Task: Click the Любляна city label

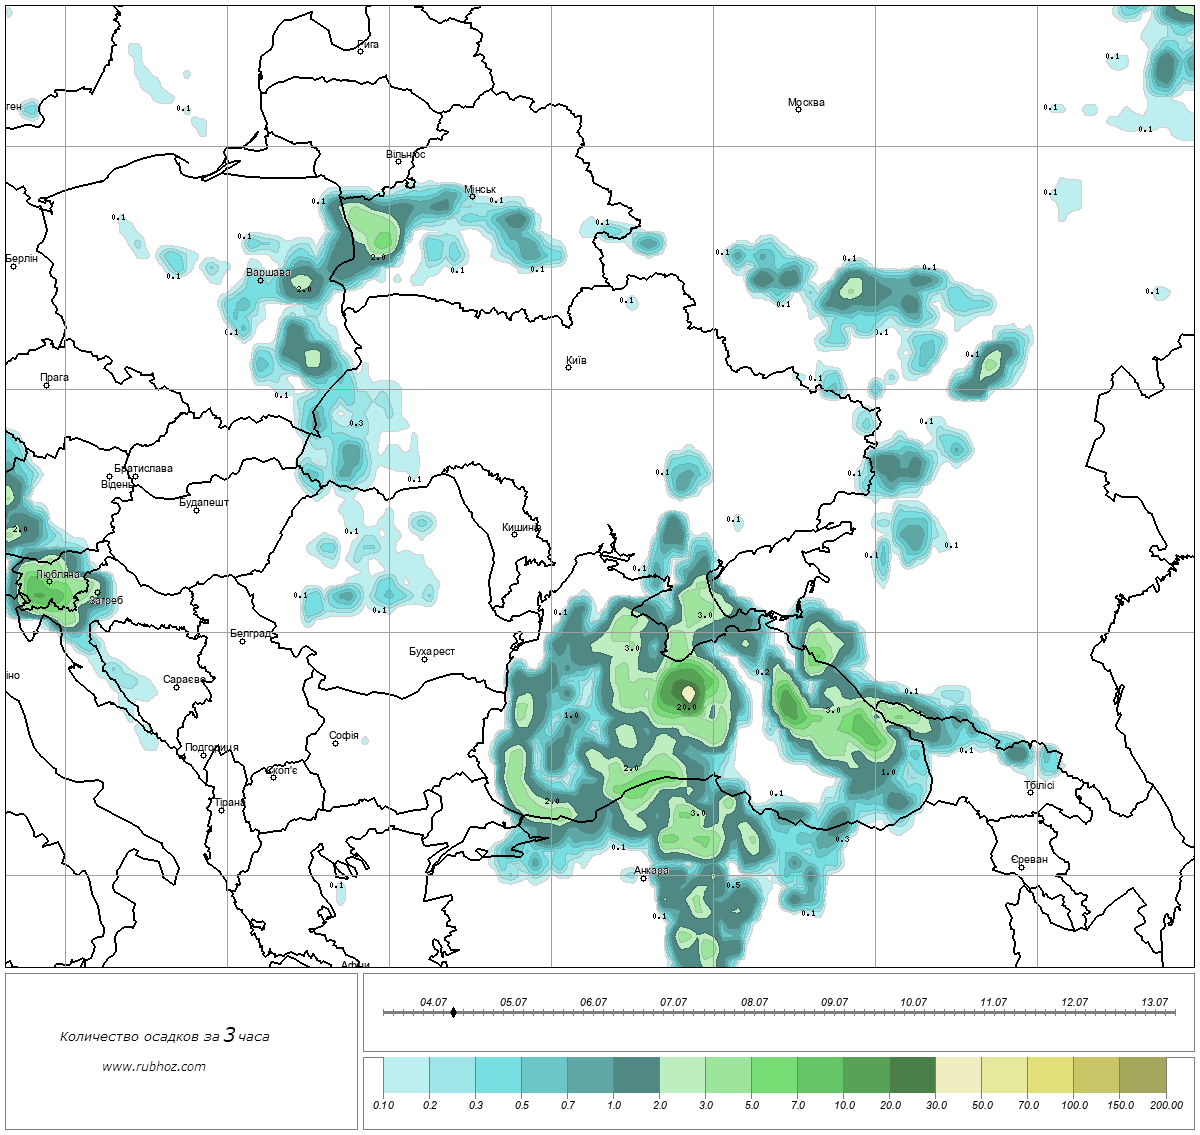Action: coord(58,575)
